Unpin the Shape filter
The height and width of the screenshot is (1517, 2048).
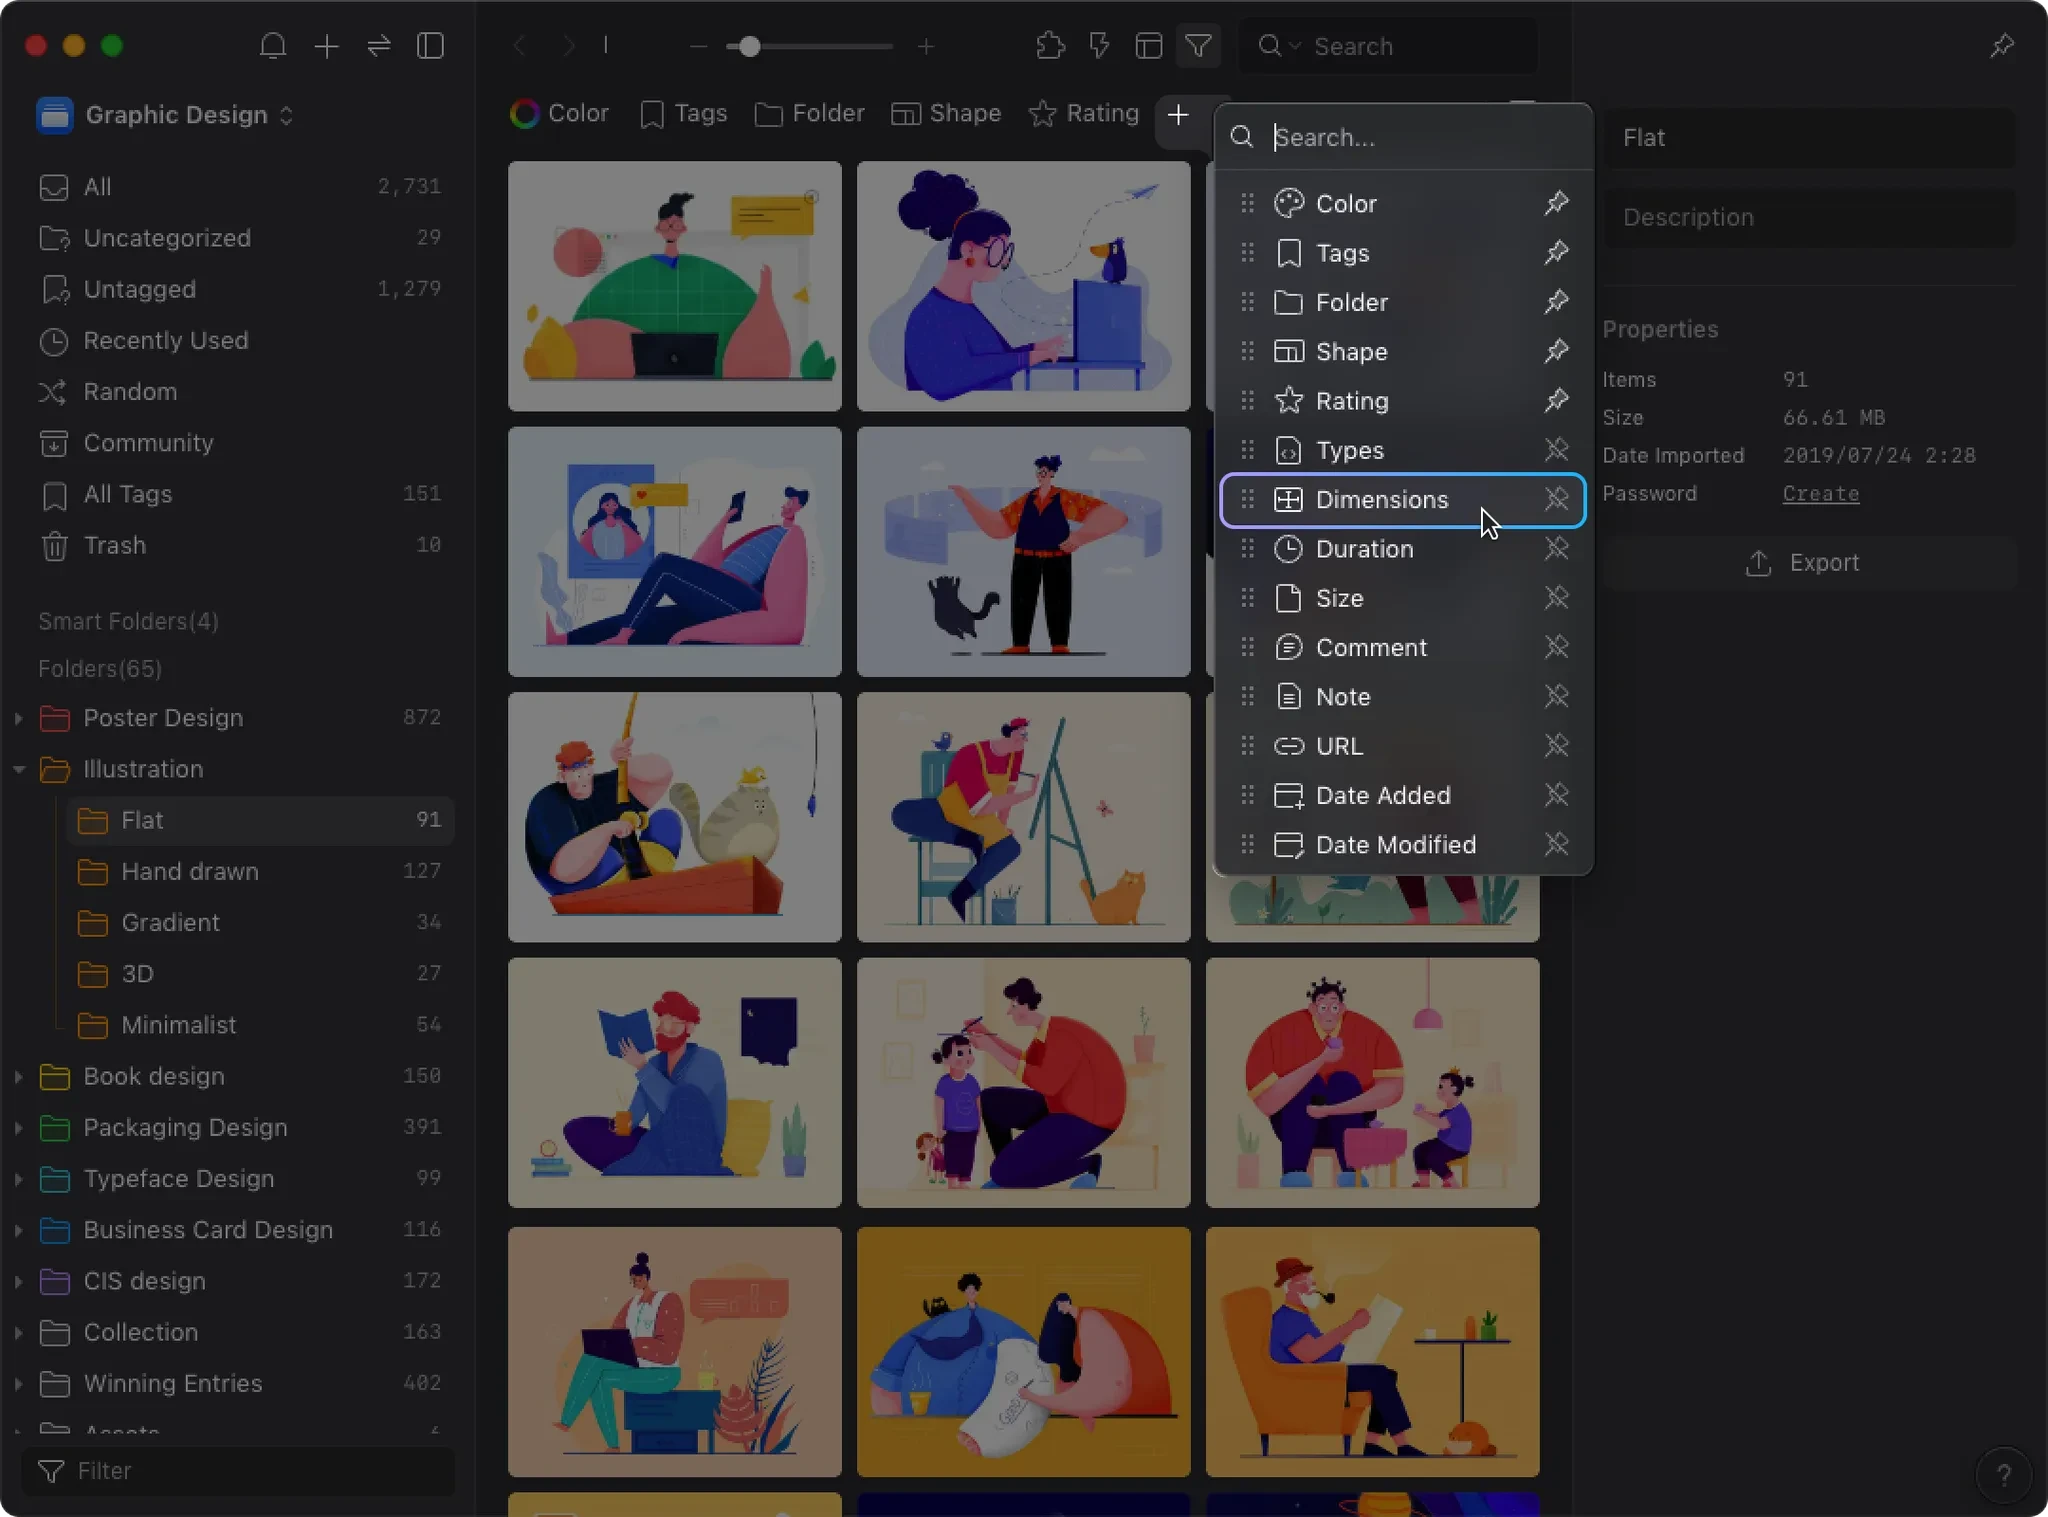tap(1556, 351)
